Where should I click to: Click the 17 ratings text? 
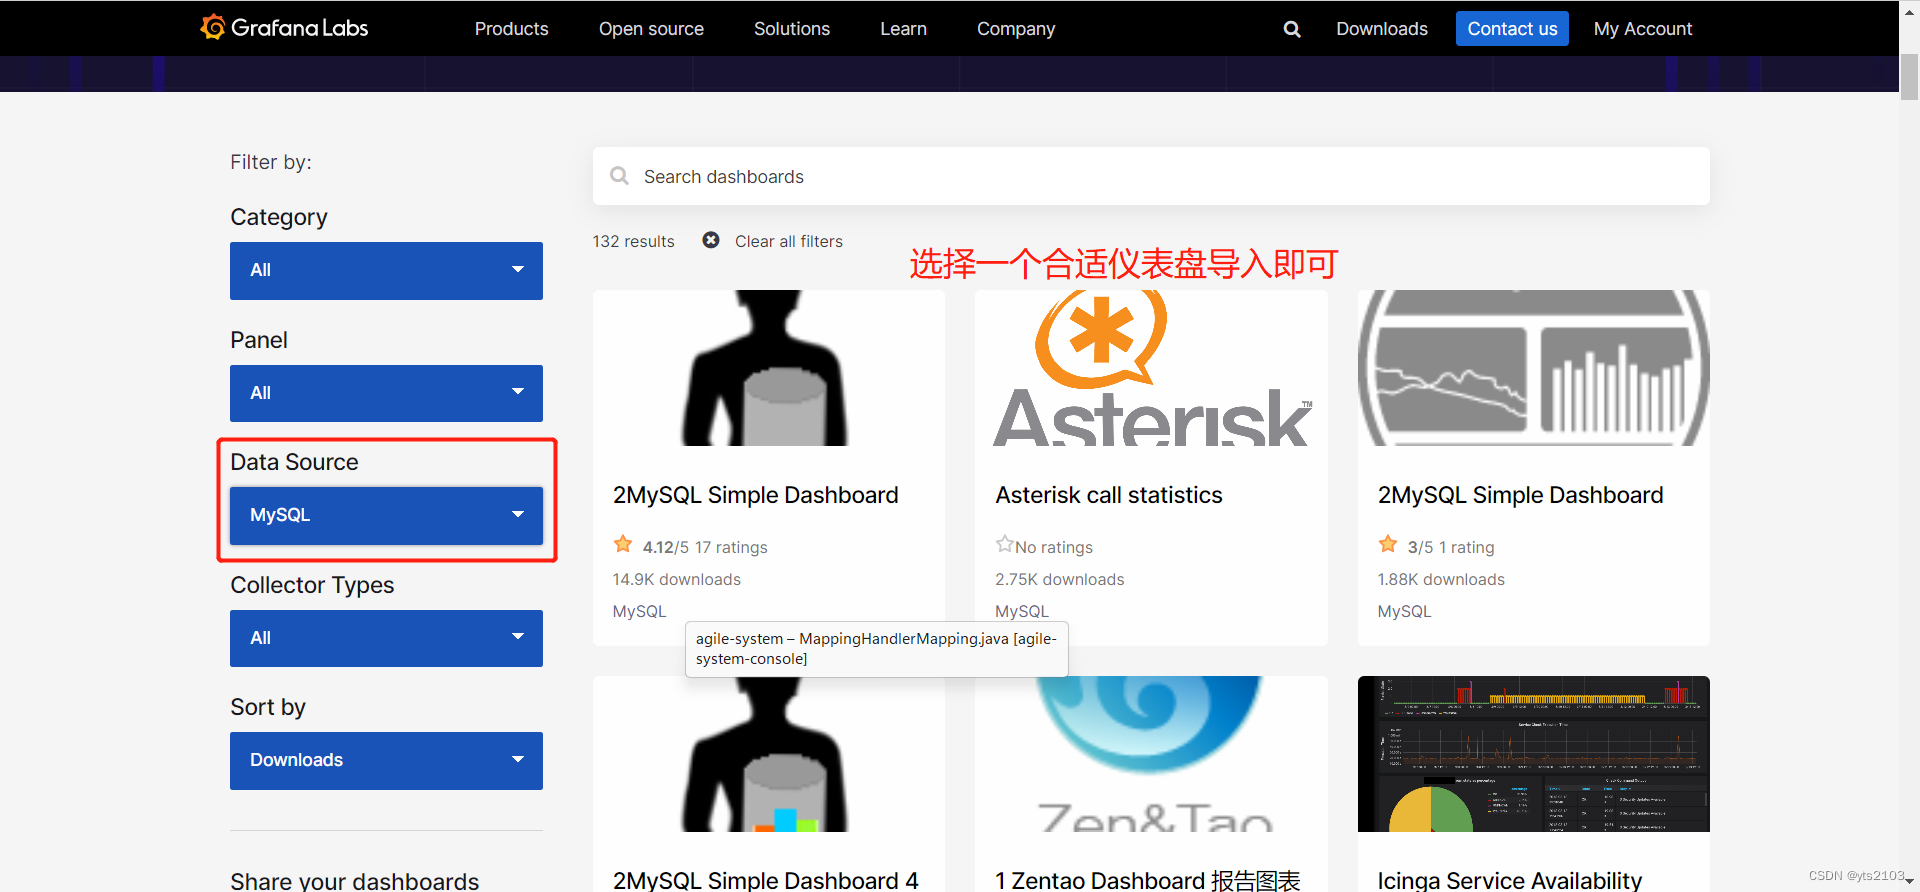click(731, 547)
